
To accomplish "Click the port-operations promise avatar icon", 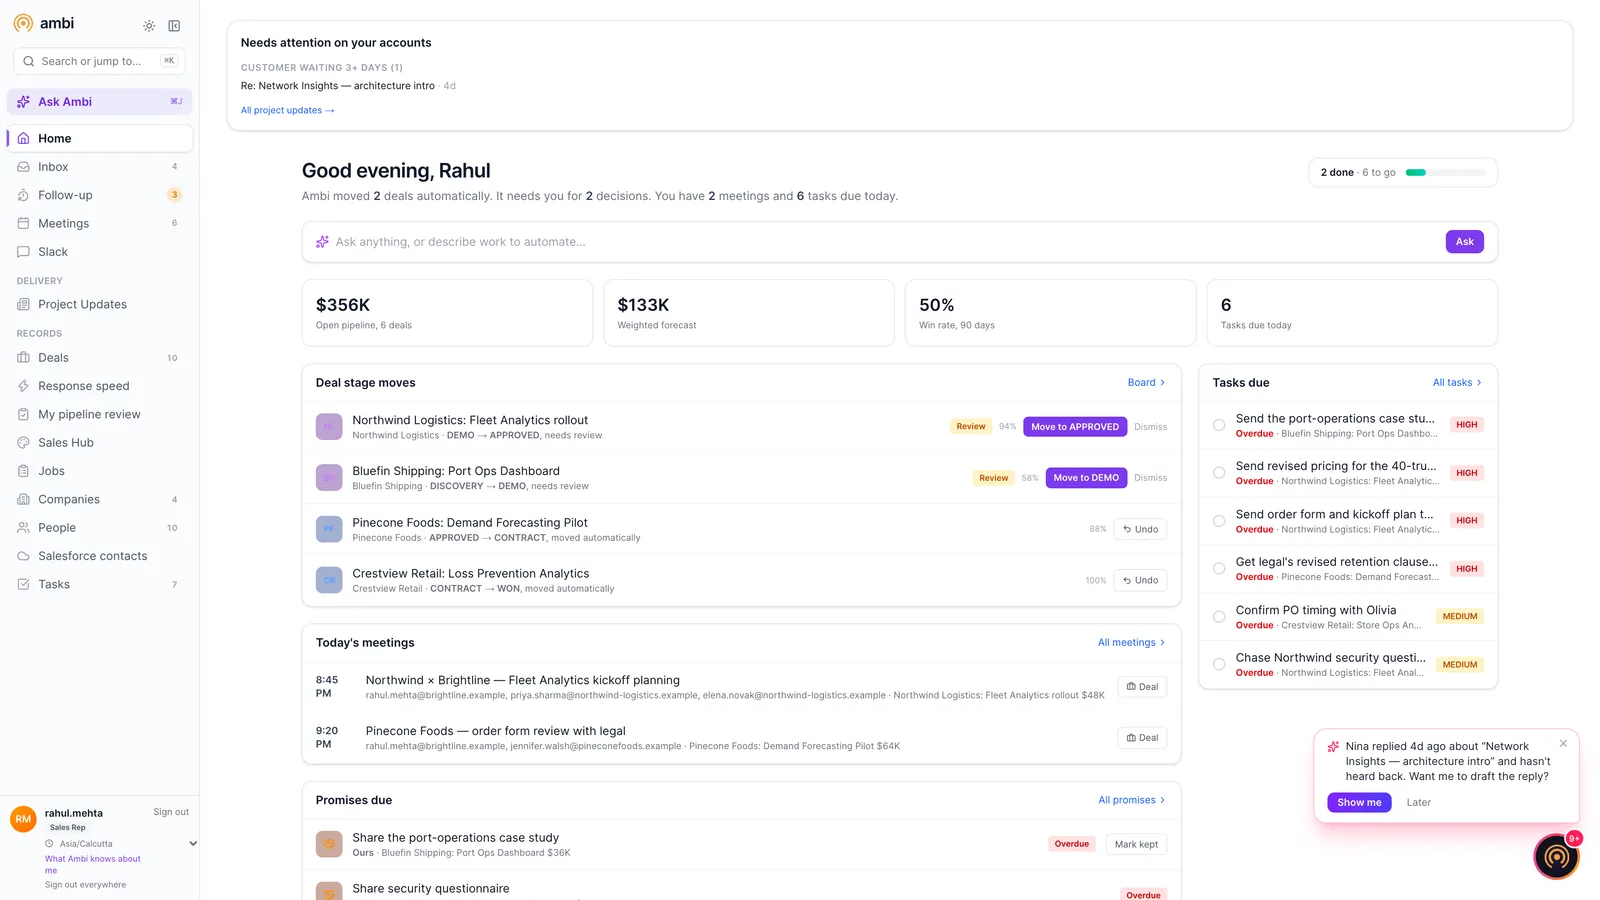I will click(x=329, y=844).
